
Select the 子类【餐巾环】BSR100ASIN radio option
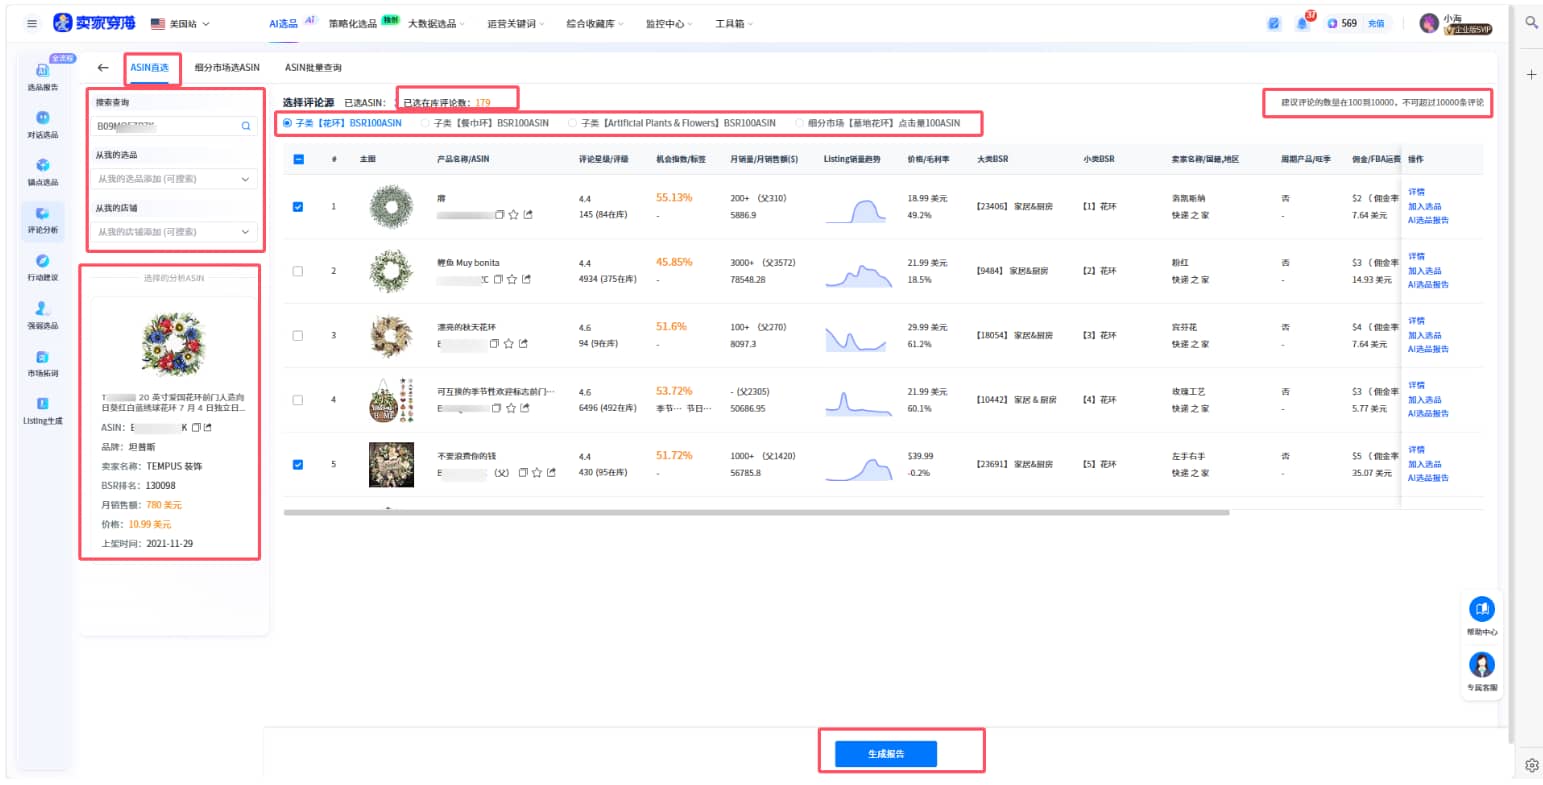coord(426,123)
